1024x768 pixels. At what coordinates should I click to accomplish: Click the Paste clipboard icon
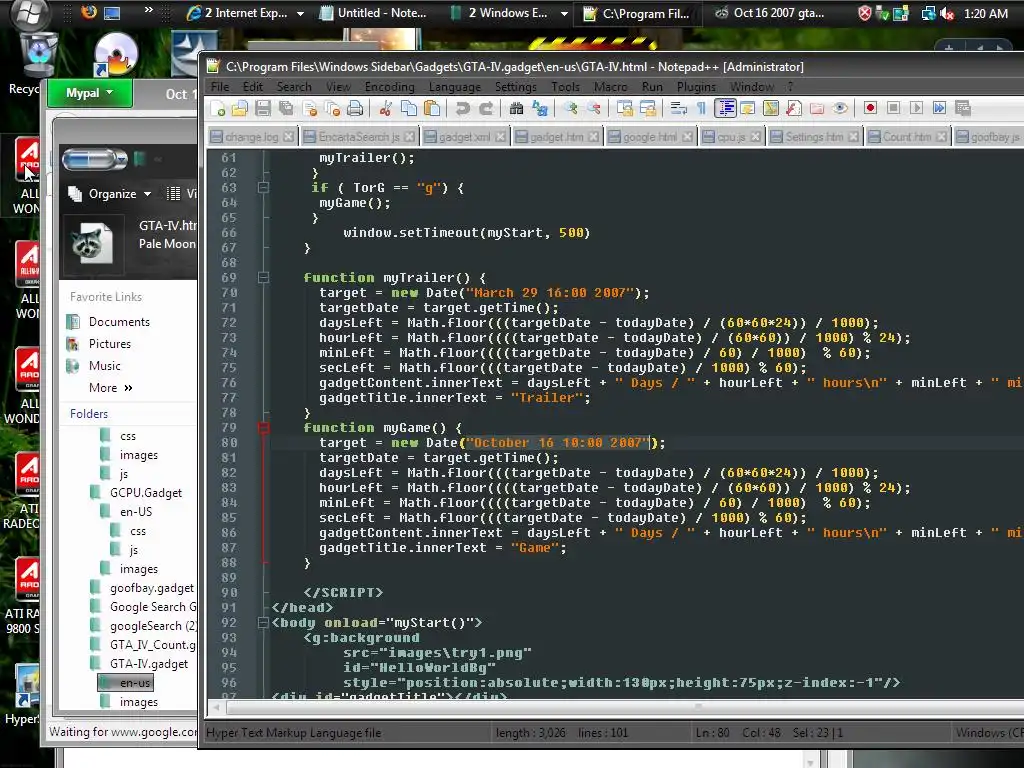click(432, 108)
